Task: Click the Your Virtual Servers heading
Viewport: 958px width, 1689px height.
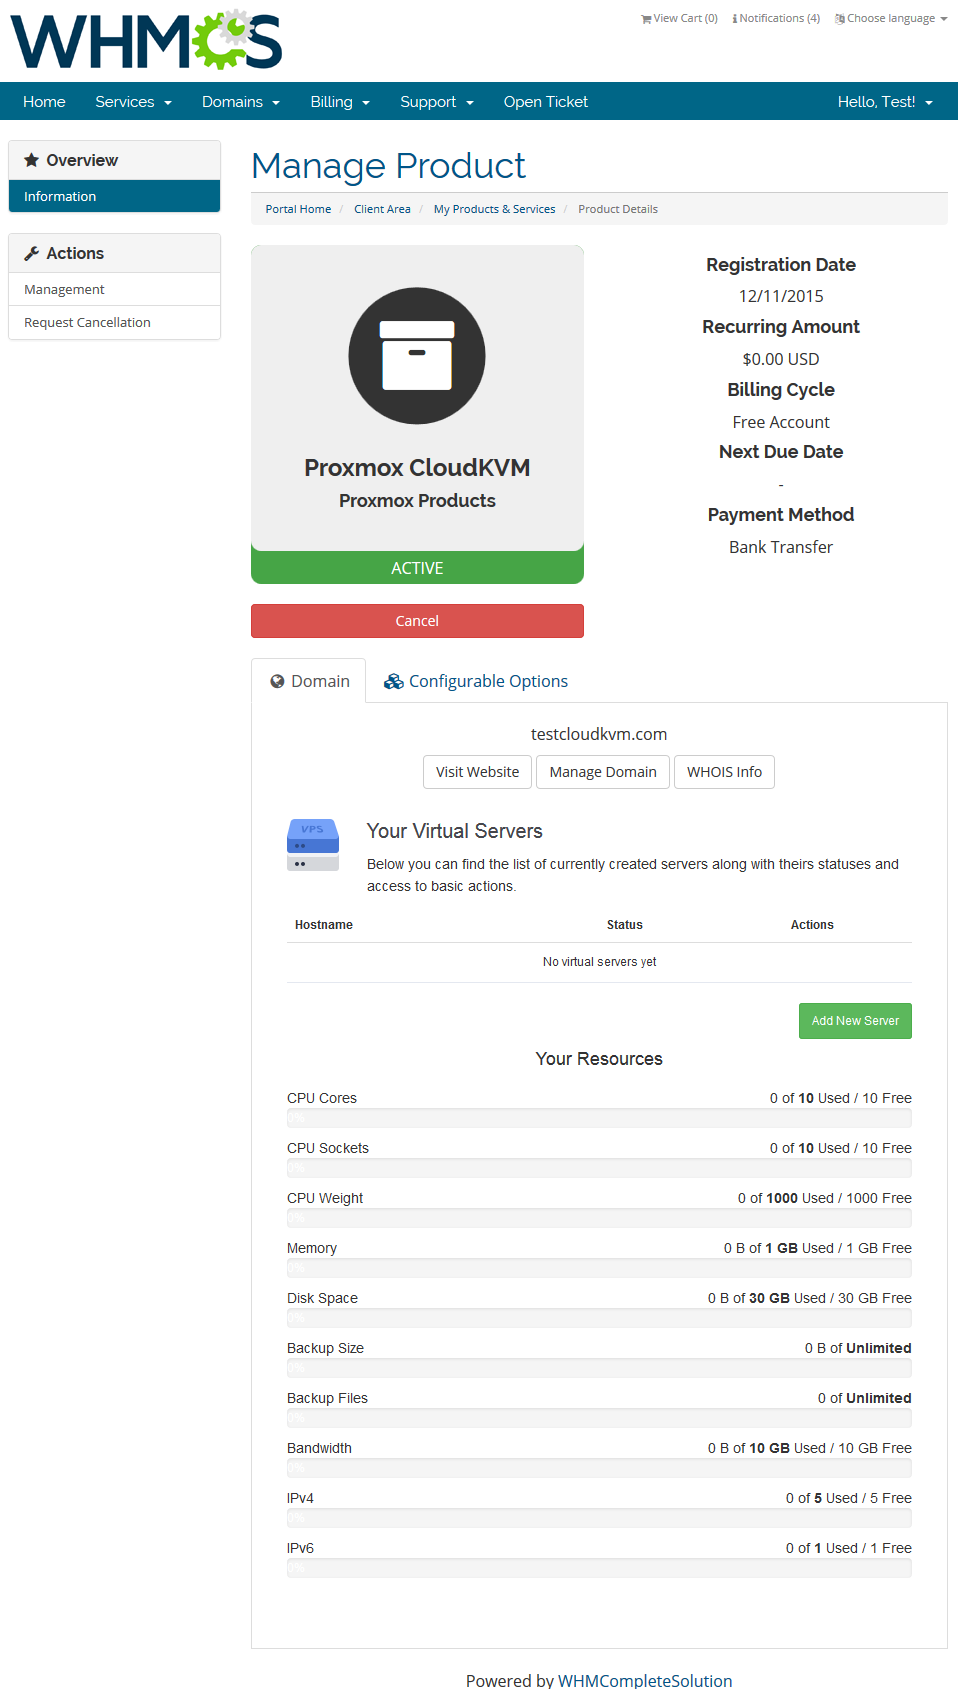Action: click(x=455, y=831)
